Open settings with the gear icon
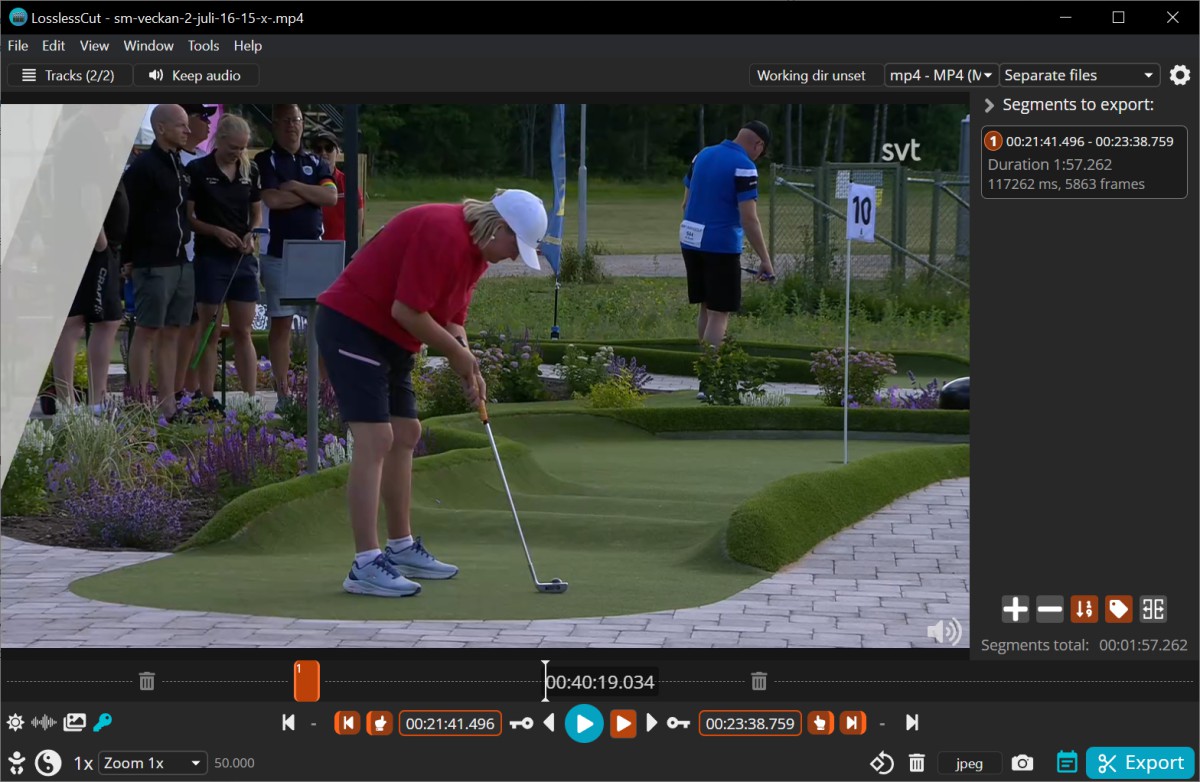Image resolution: width=1200 pixels, height=782 pixels. [1180, 75]
